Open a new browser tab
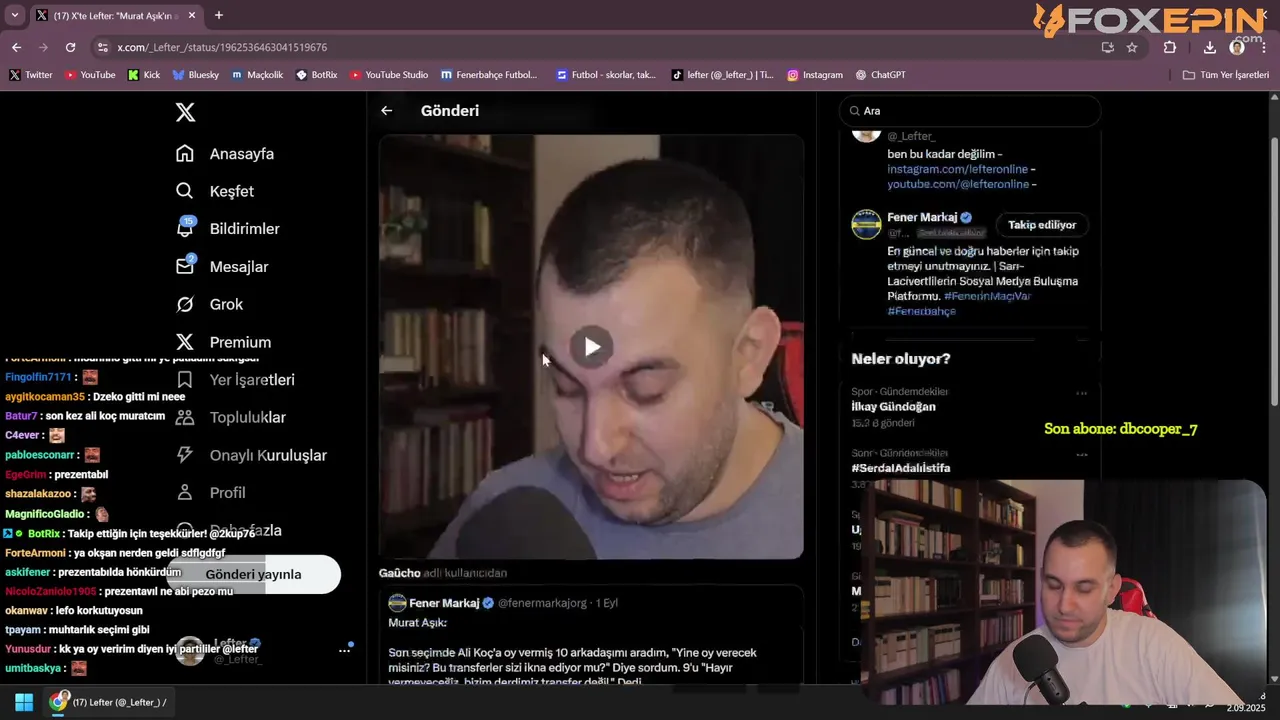This screenshot has height=720, width=1280. [218, 15]
